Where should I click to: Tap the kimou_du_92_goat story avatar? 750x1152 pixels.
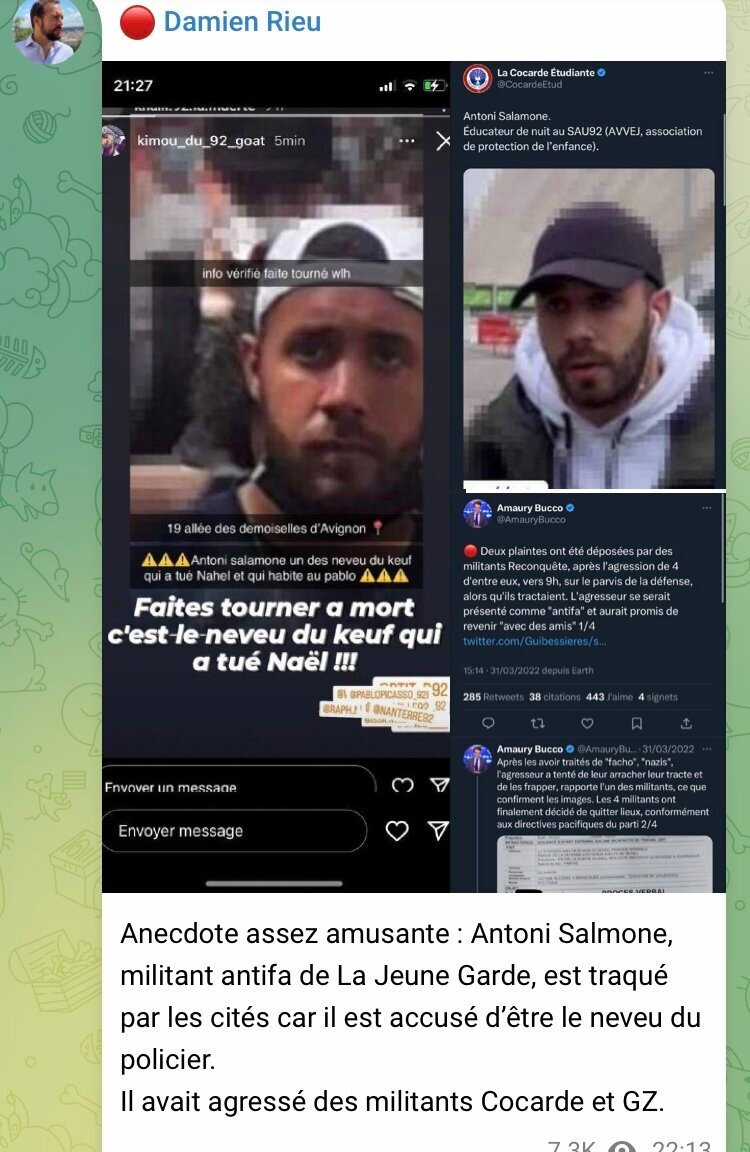coord(115,140)
